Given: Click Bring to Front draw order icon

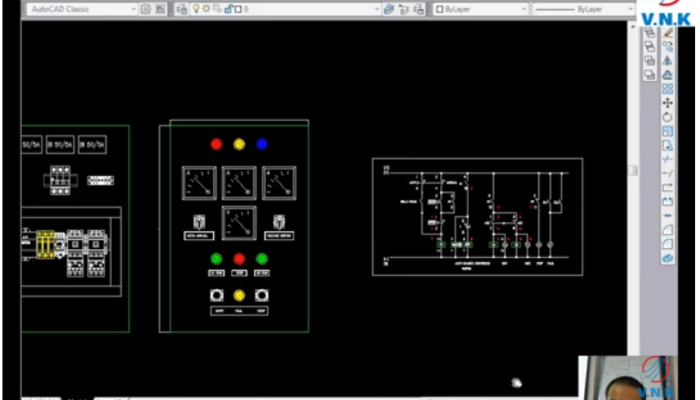Looking at the screenshot, I should (650, 32).
